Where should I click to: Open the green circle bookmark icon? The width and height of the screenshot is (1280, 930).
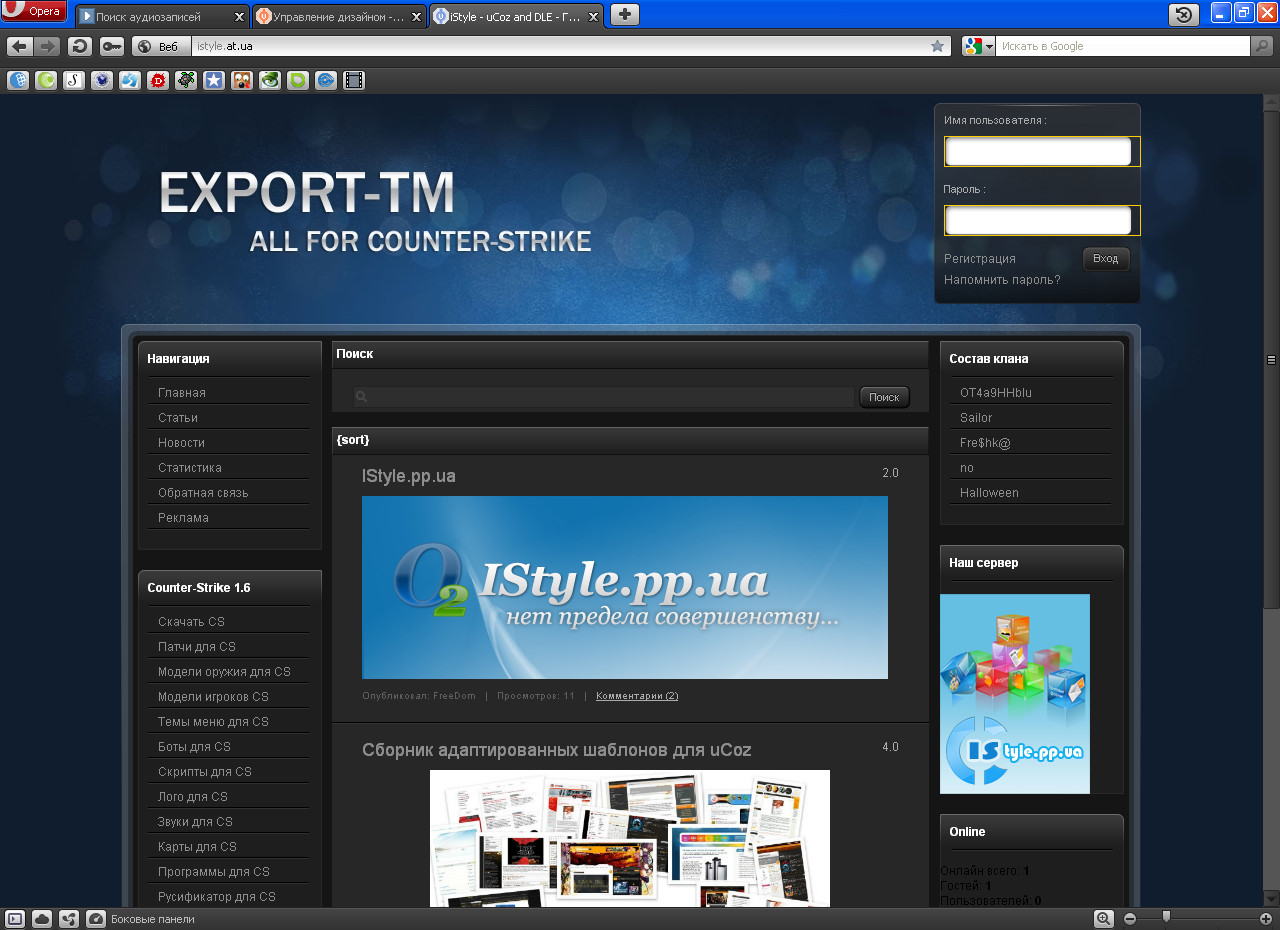click(46, 81)
